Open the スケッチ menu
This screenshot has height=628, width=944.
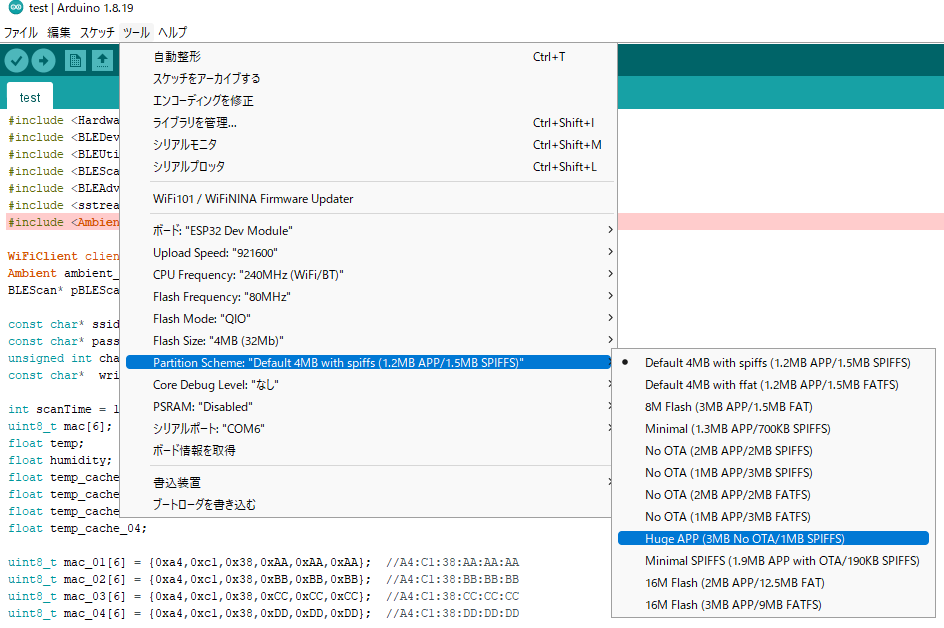97,33
